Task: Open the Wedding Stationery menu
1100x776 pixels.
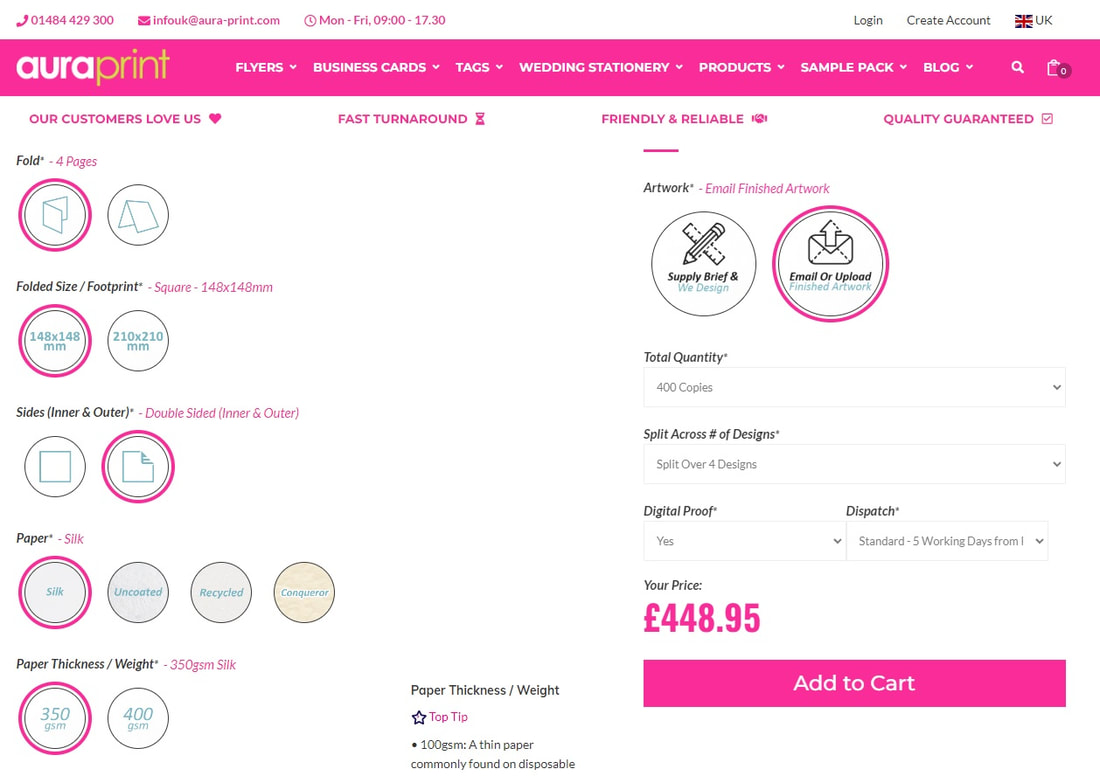Action: pyautogui.click(x=600, y=67)
